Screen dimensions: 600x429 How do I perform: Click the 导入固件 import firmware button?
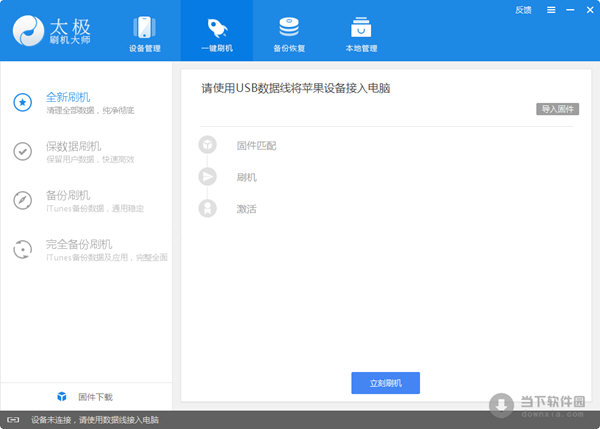tap(558, 109)
